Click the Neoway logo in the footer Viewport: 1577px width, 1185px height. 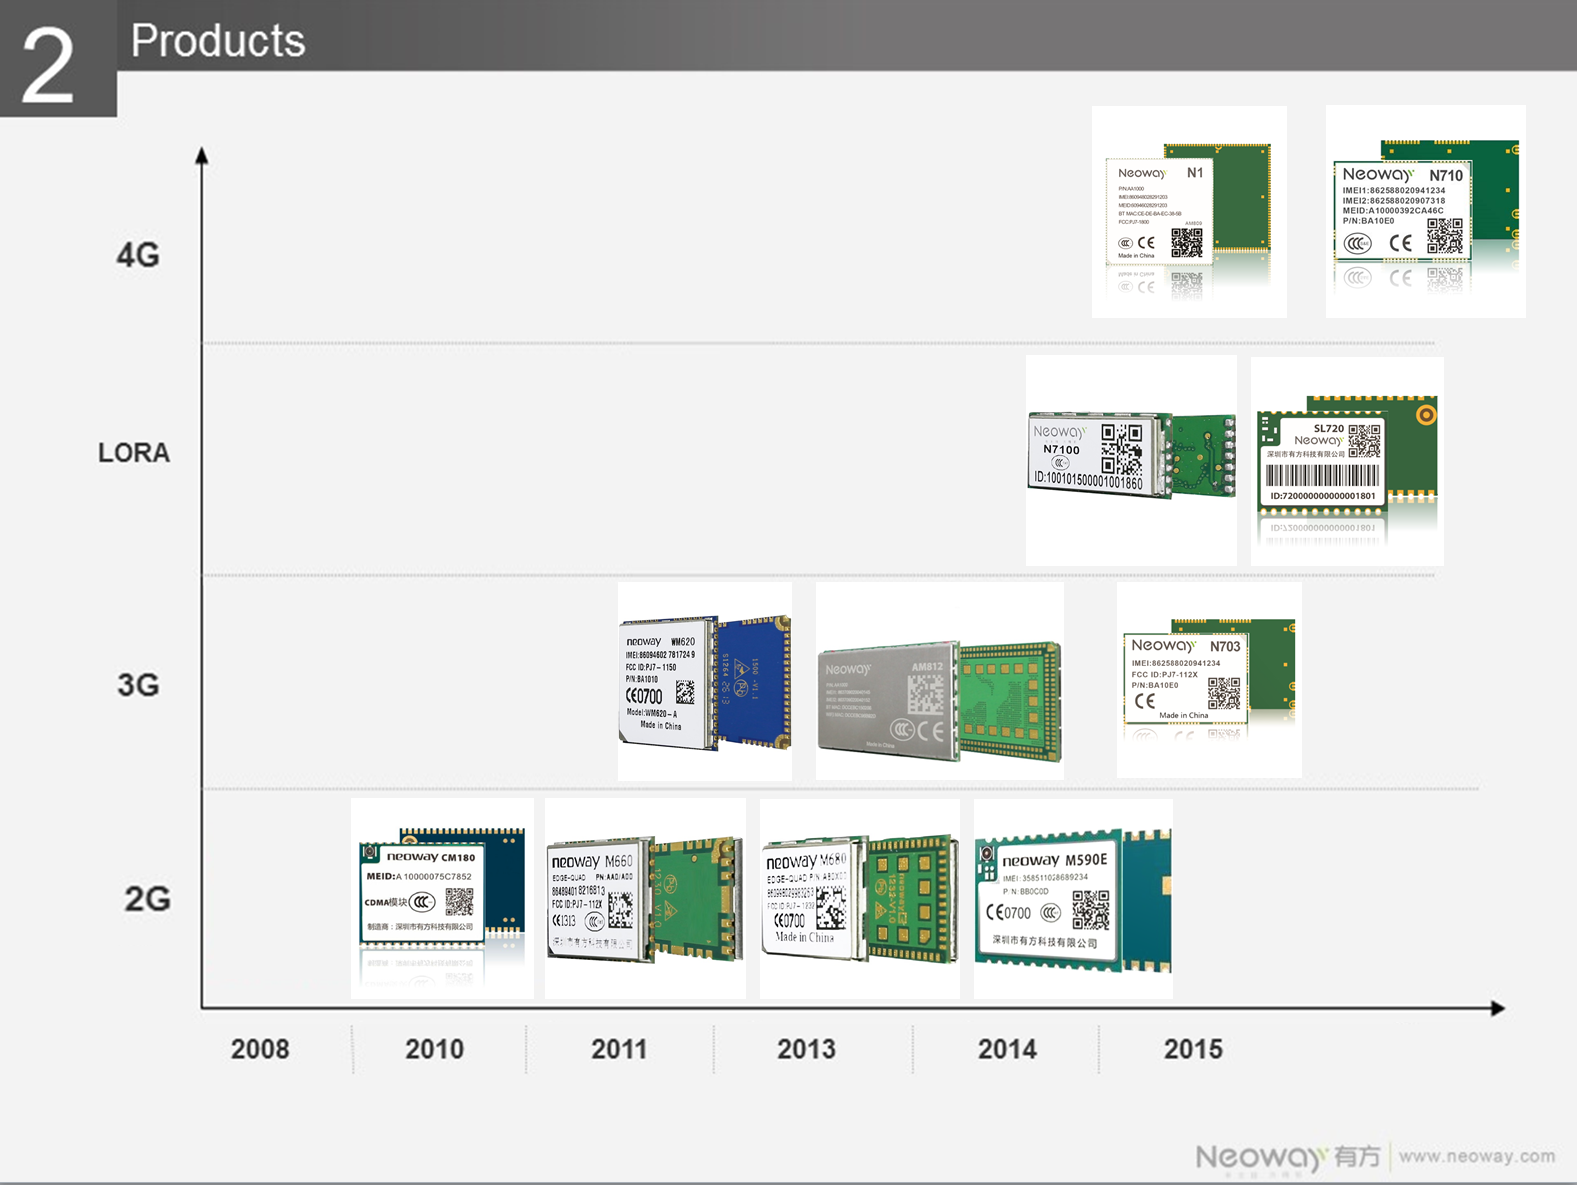pos(1287,1157)
